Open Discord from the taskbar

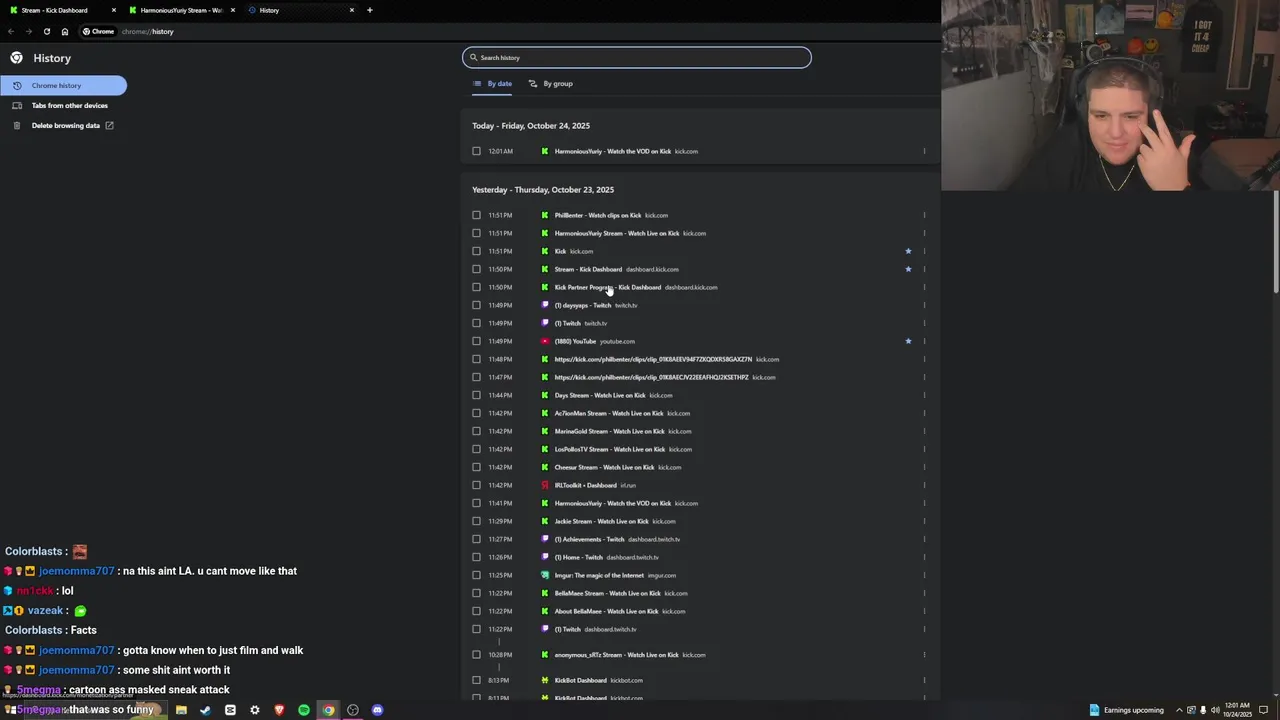pyautogui.click(x=377, y=710)
